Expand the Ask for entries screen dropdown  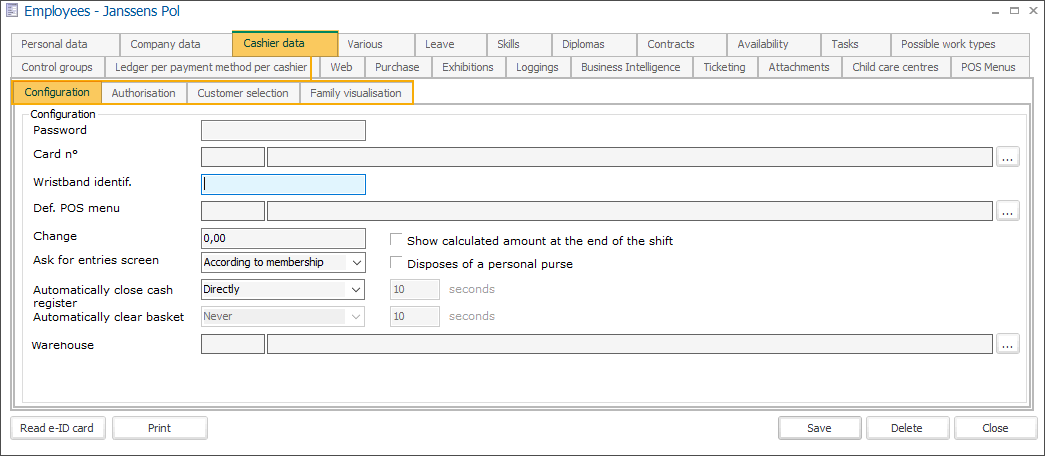355,263
